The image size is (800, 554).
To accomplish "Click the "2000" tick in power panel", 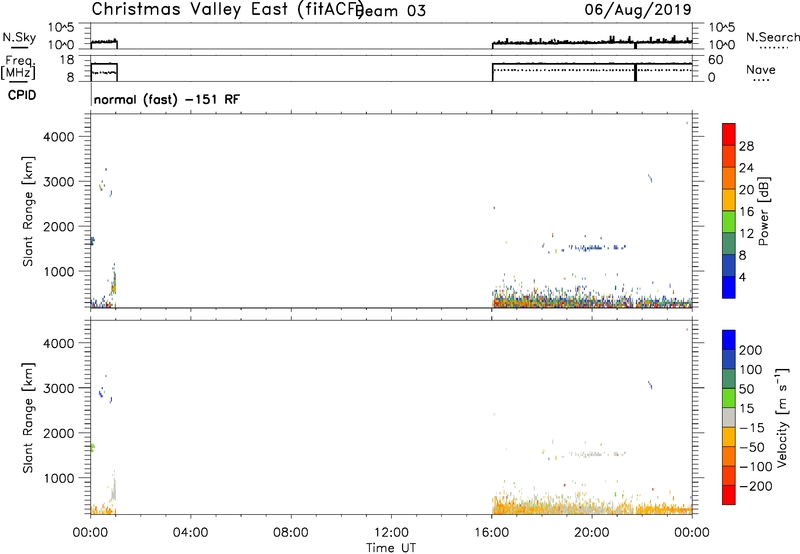I will click(x=59, y=226).
